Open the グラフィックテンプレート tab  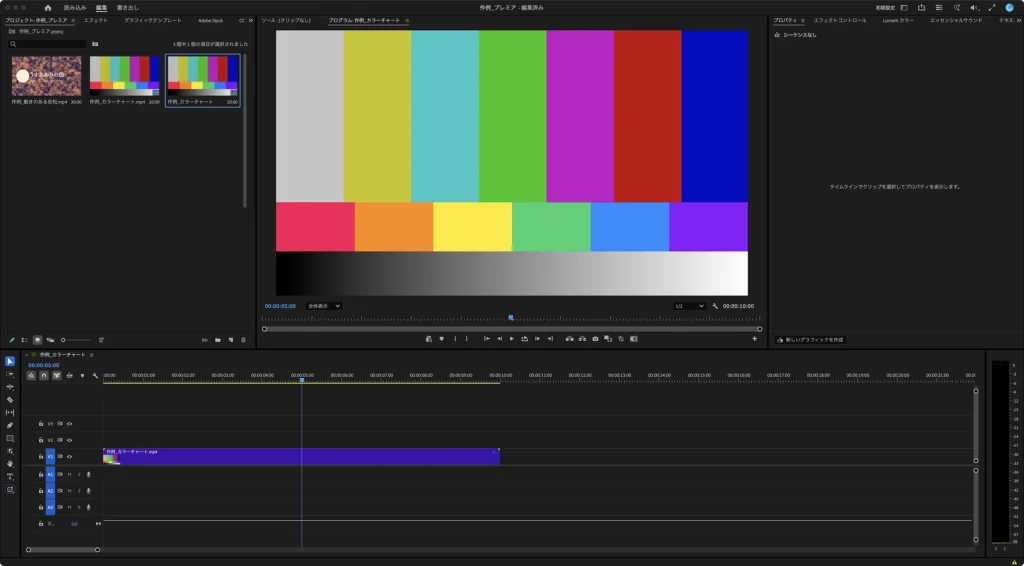153,21
